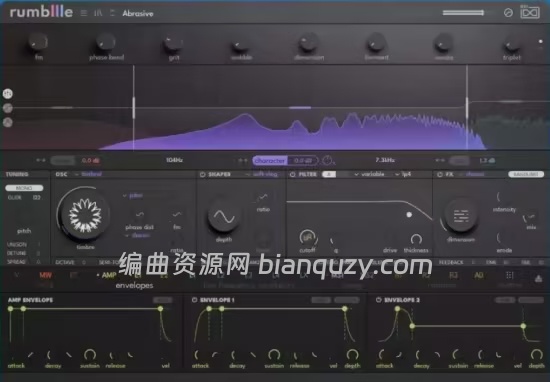Image resolution: width=550 pixels, height=382 pixels.
Task: Select the AMP envelopes tab
Action: coord(109,275)
